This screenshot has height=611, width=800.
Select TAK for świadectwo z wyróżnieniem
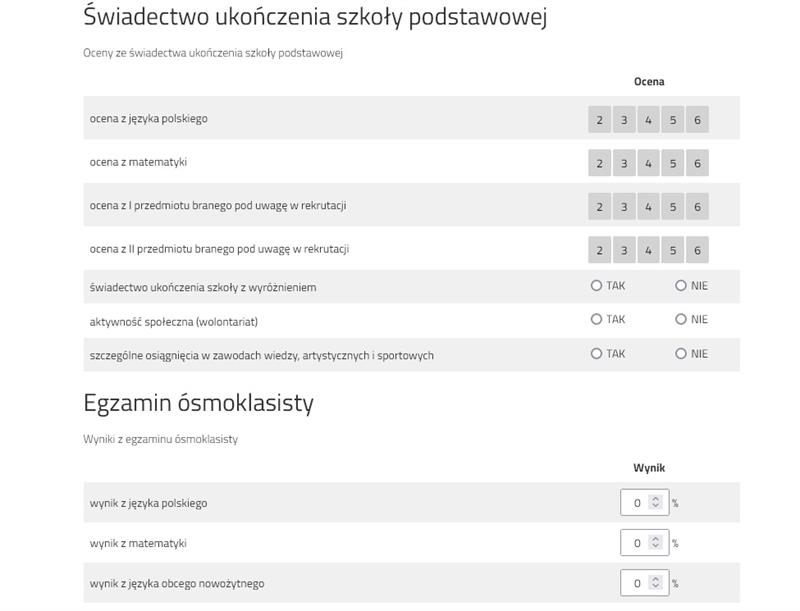(x=597, y=286)
